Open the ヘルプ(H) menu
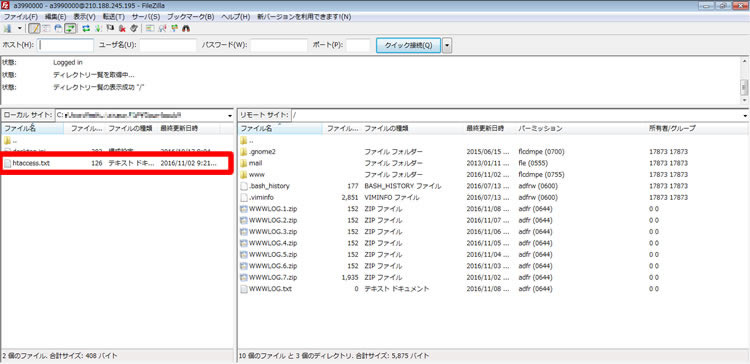This screenshot has height=364, width=750. [236, 17]
